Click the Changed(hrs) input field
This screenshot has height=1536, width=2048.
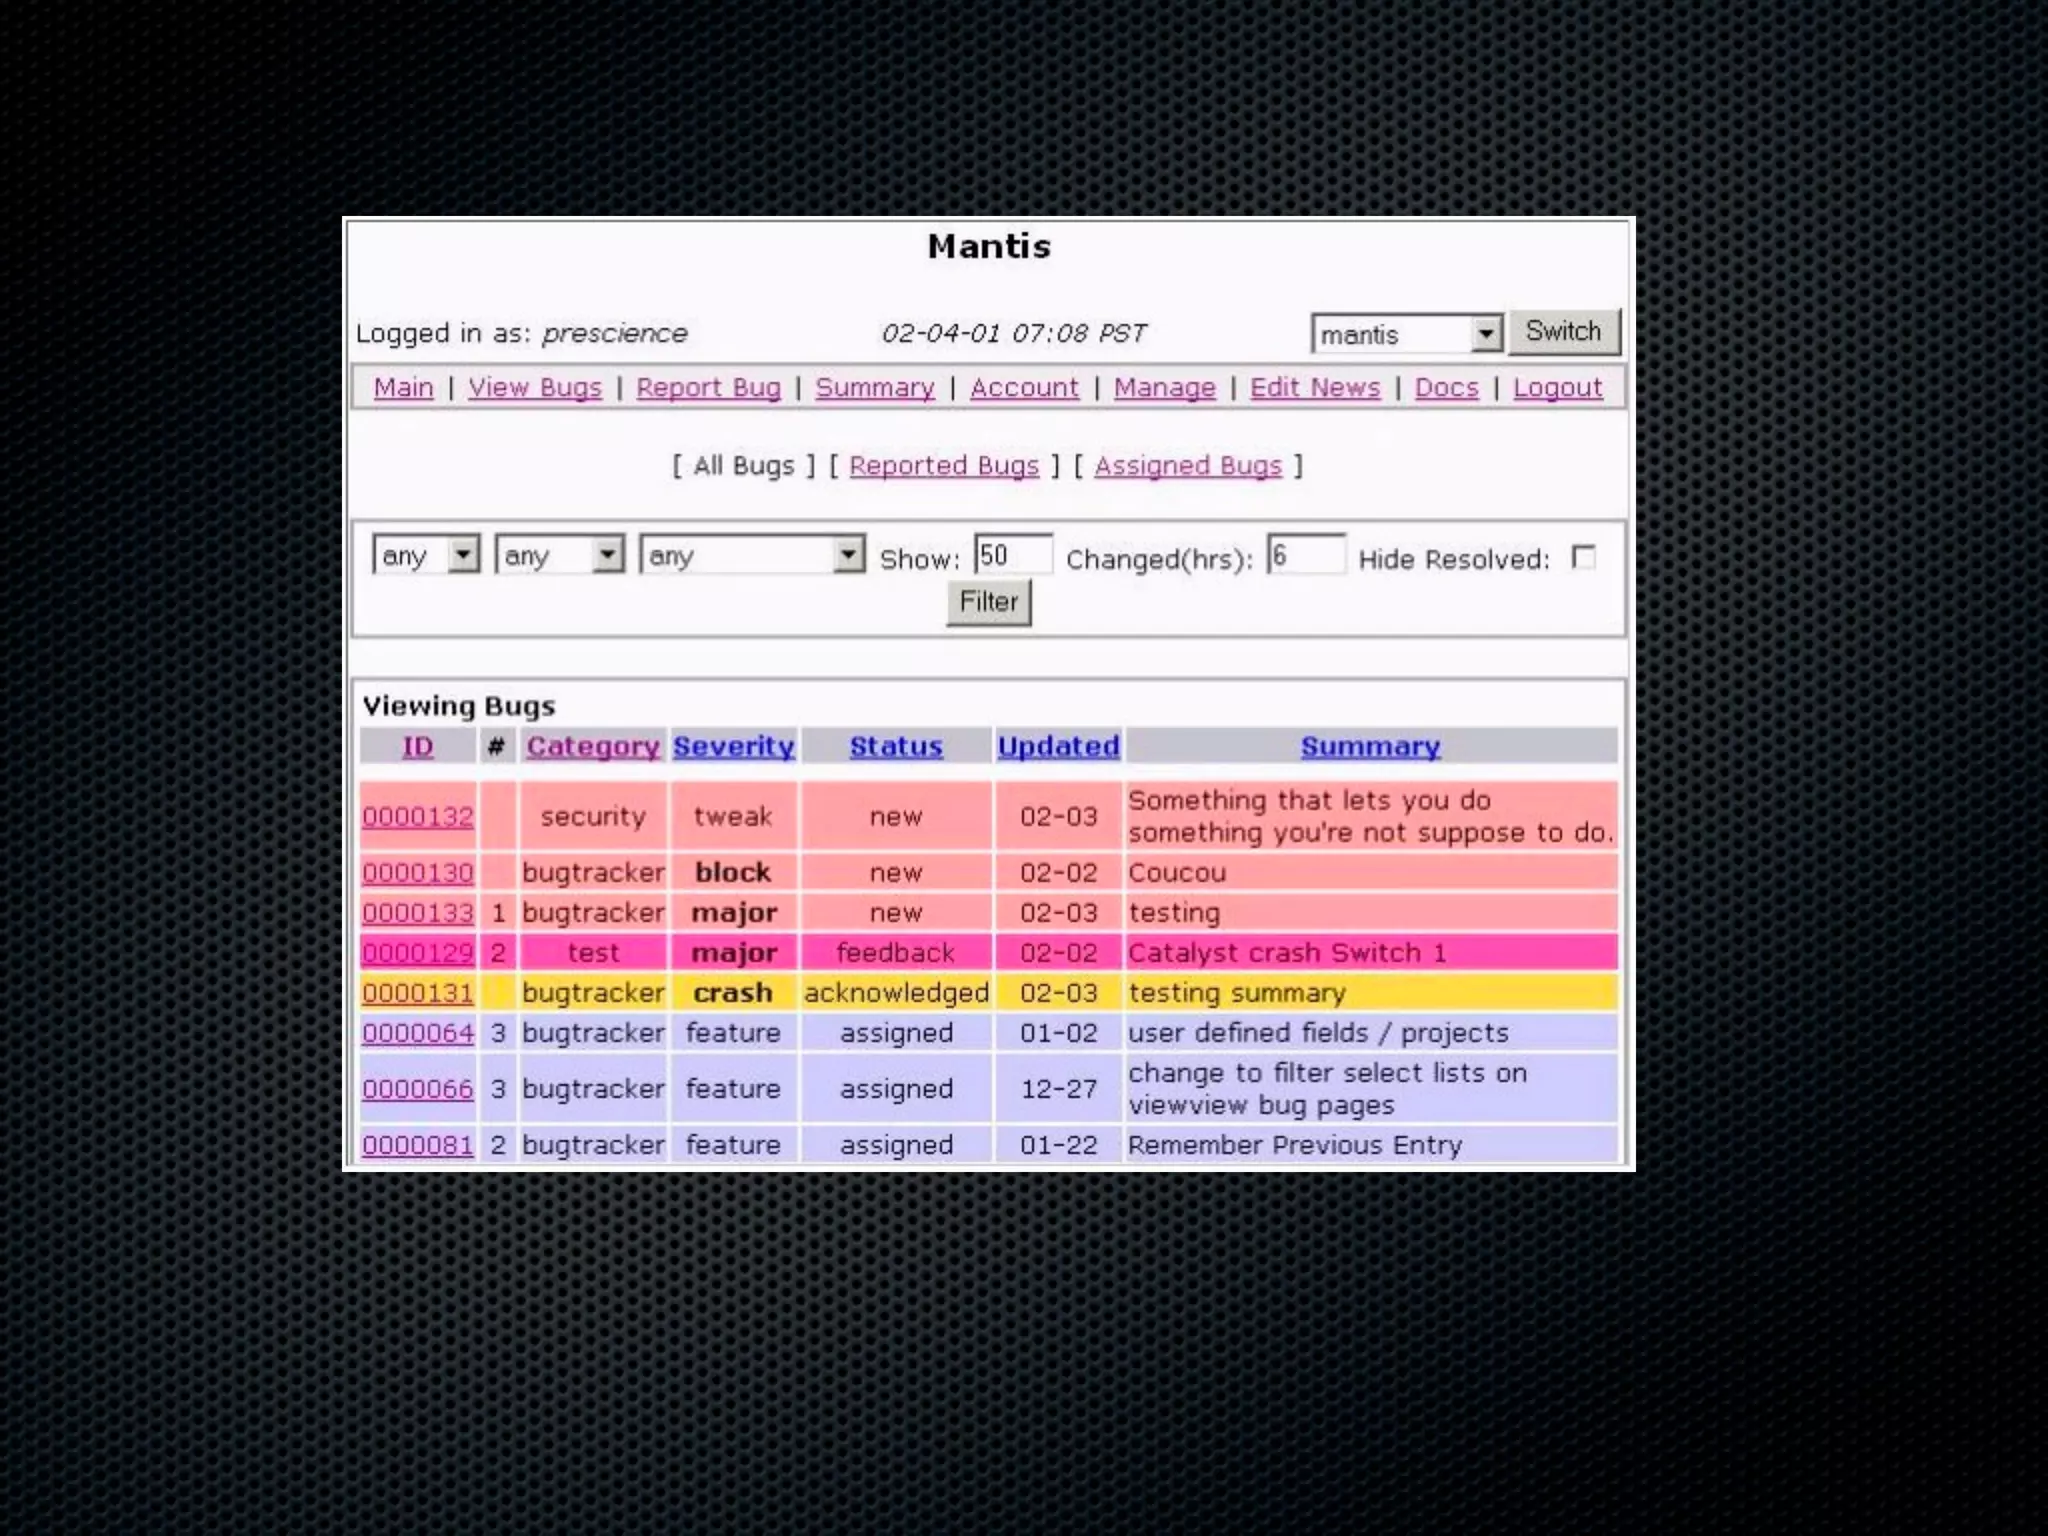pyautogui.click(x=1305, y=555)
